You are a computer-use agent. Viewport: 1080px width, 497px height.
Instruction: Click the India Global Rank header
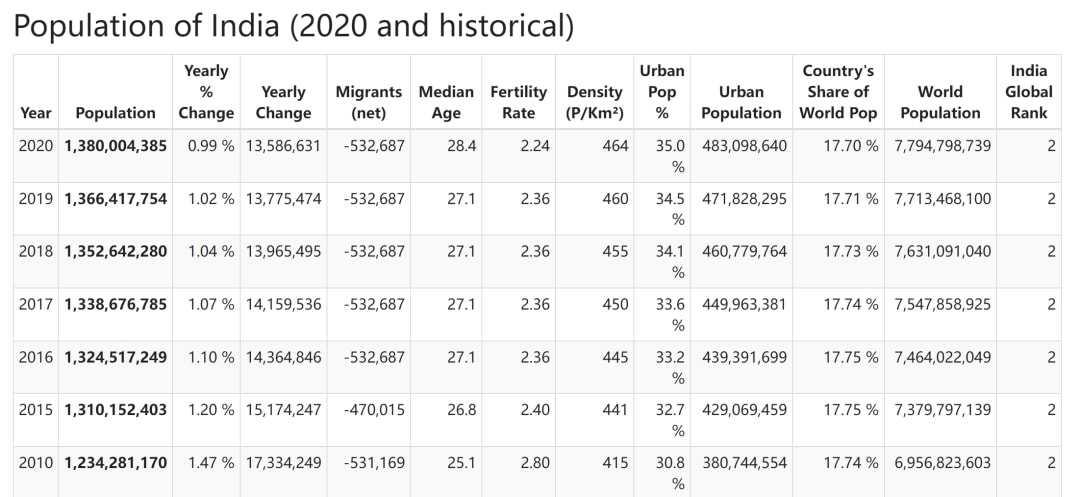pyautogui.click(x=1029, y=92)
